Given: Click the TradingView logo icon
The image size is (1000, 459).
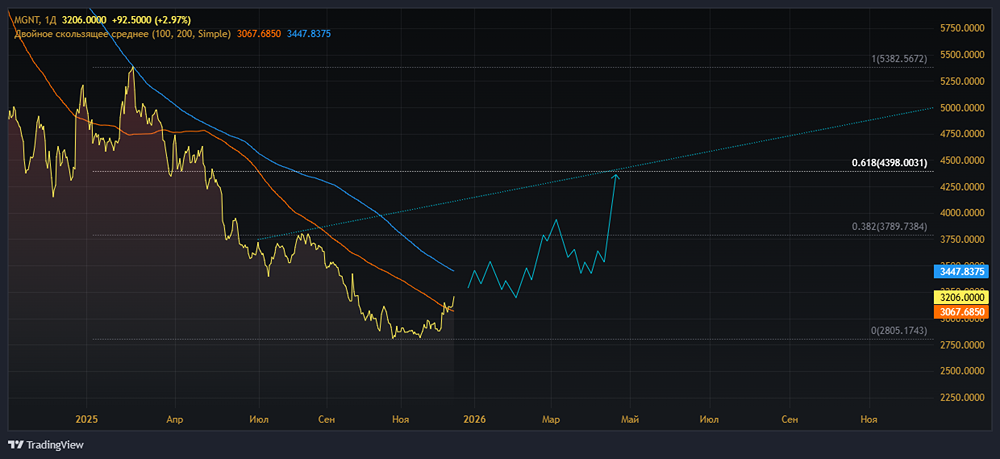Looking at the screenshot, I should [x=15, y=445].
